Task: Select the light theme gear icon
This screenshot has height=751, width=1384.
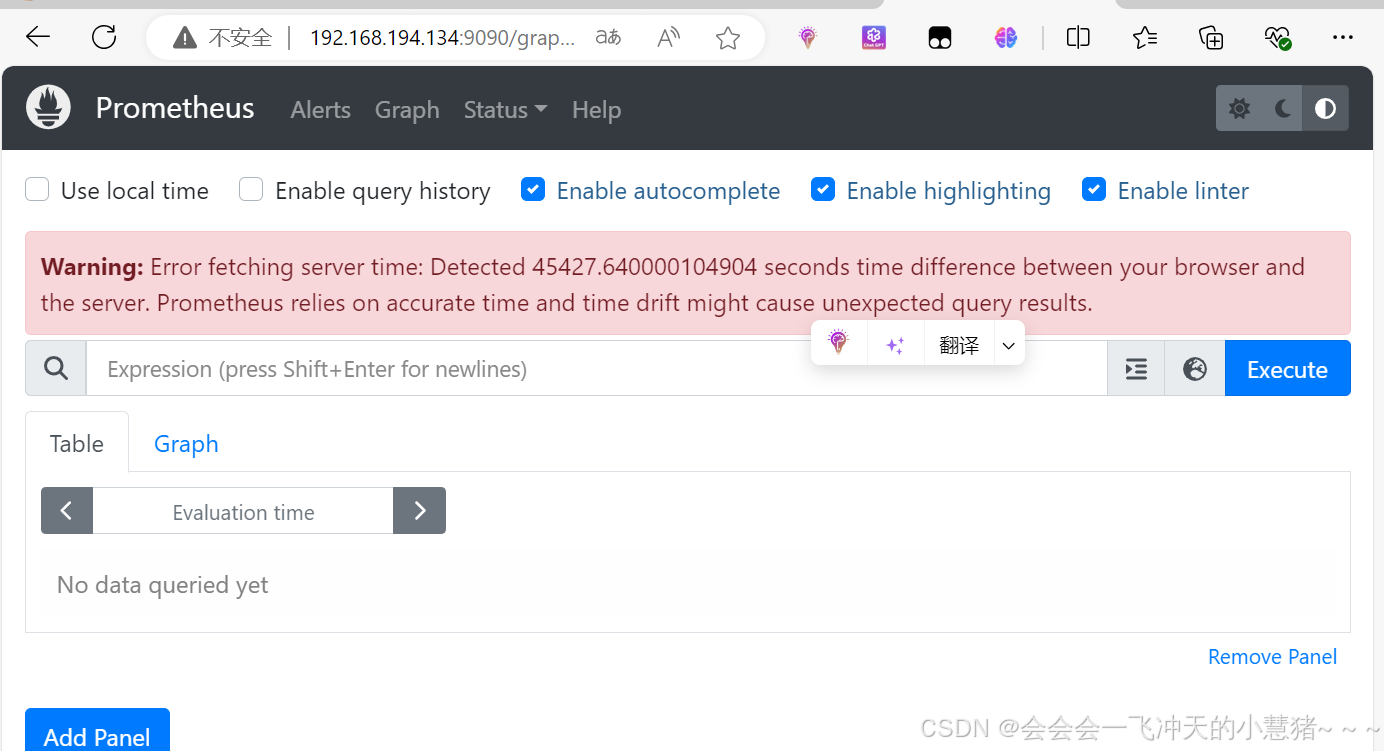Action: pos(1239,109)
